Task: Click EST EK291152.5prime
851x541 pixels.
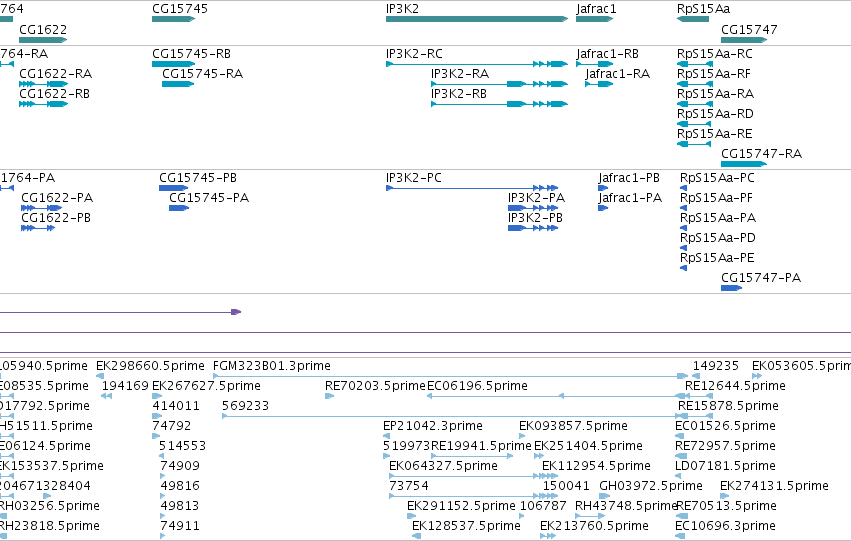Action: click(x=461, y=507)
